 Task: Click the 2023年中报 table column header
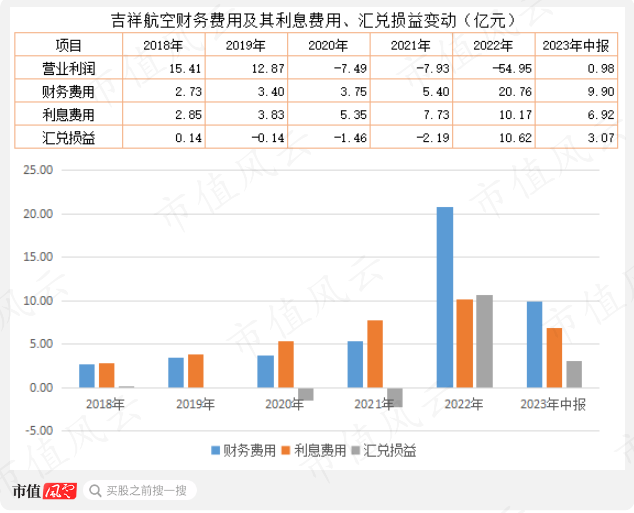[x=576, y=45]
